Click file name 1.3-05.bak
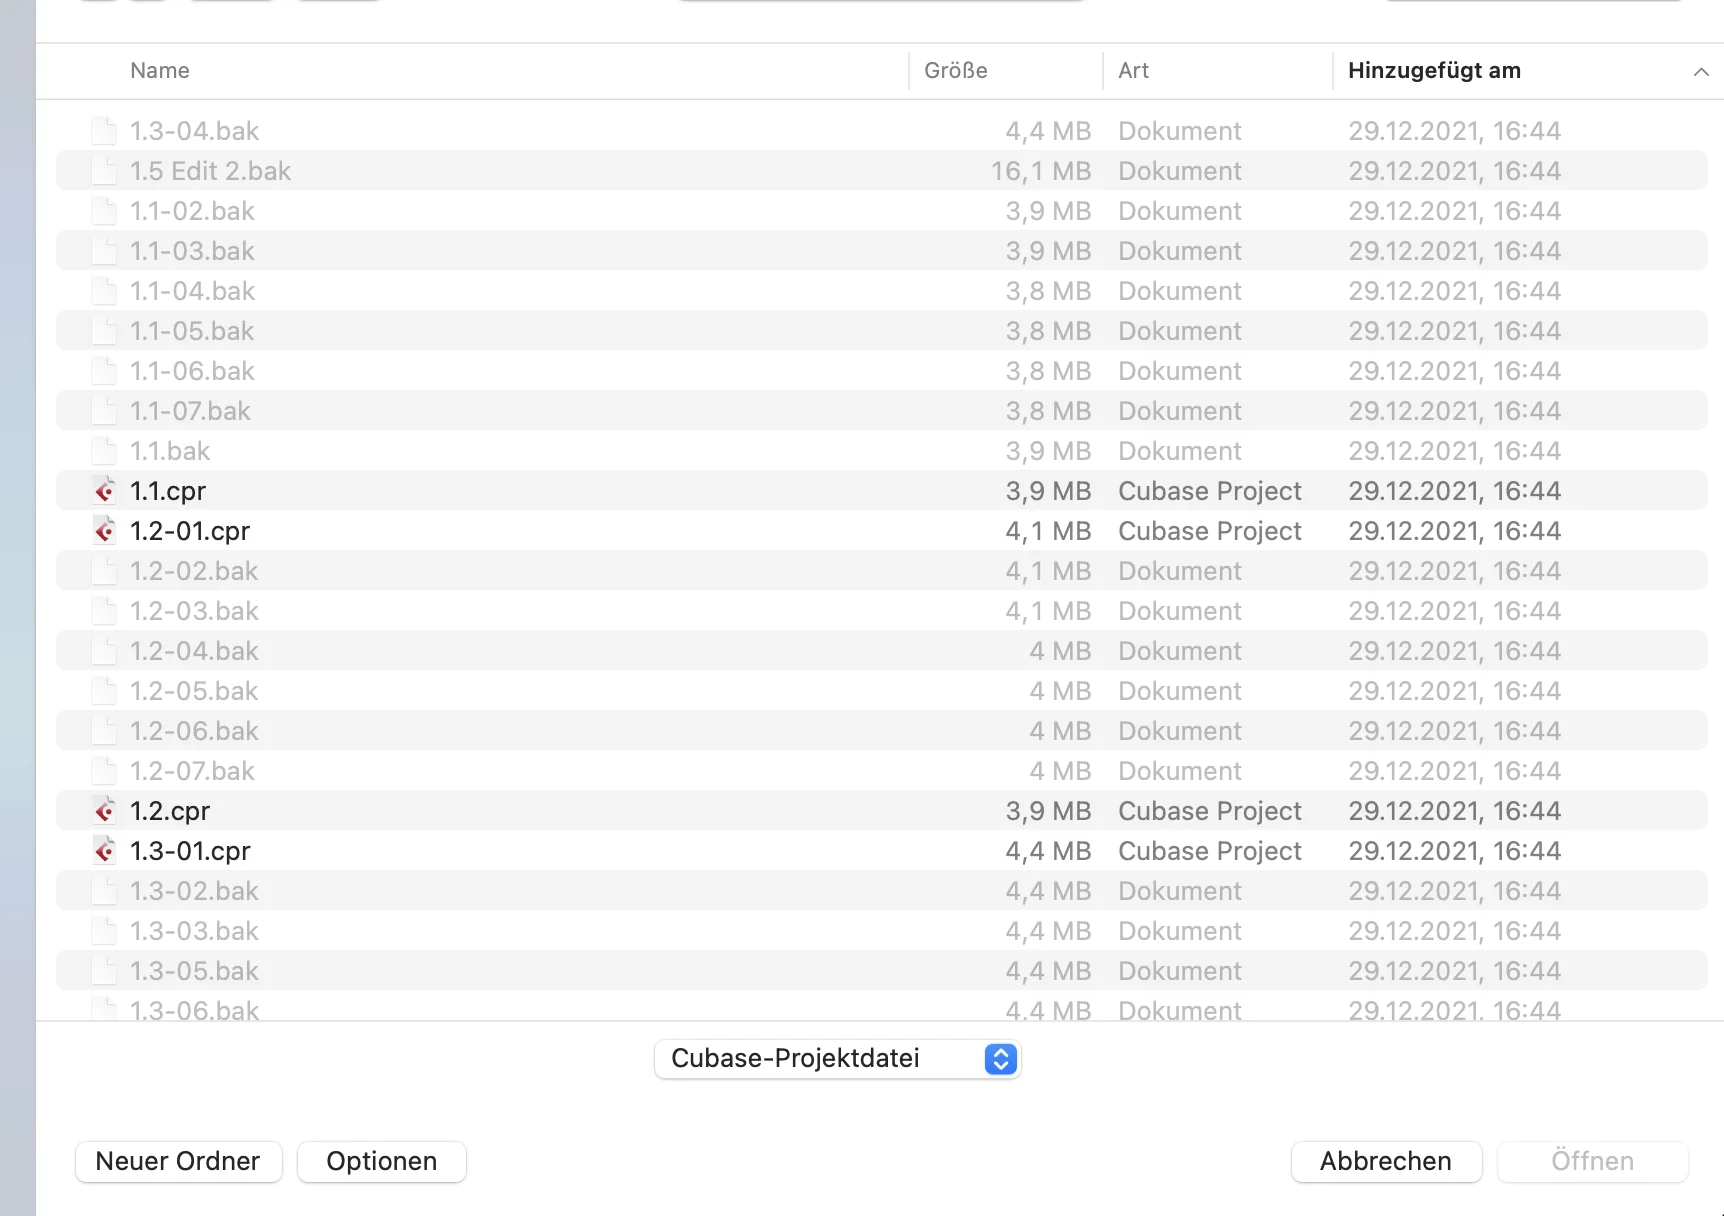 (x=195, y=971)
